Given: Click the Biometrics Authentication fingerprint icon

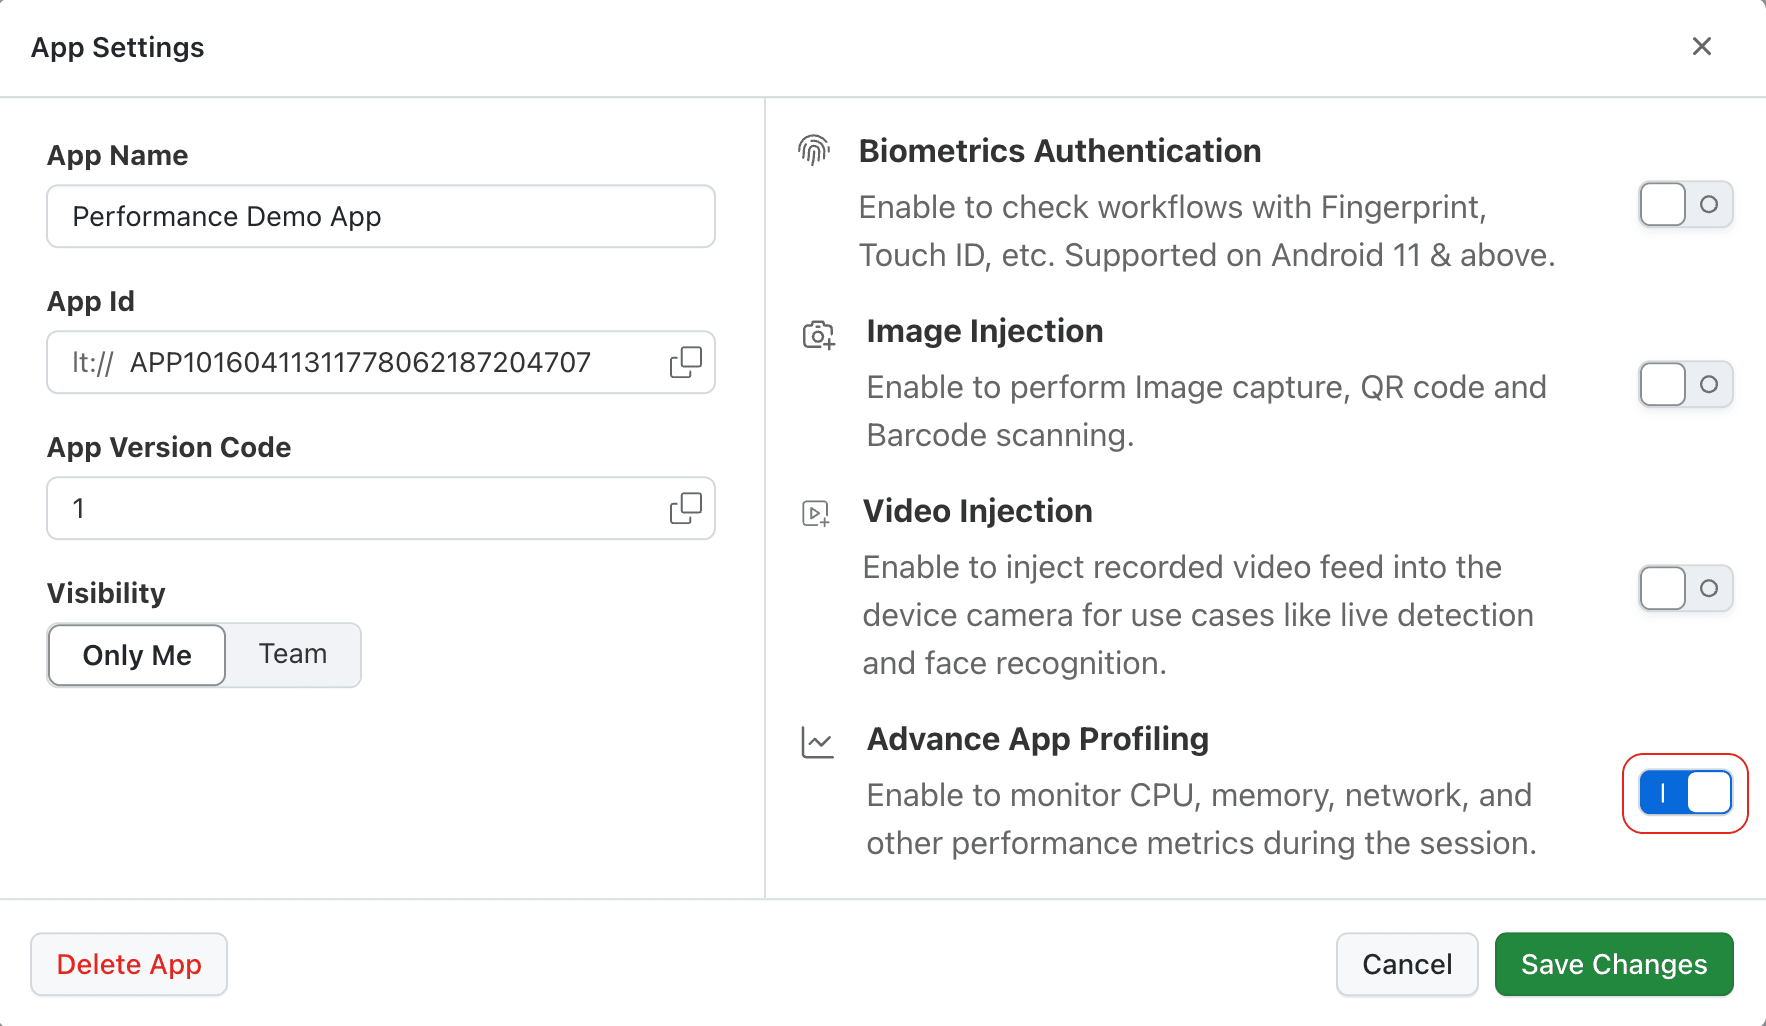Looking at the screenshot, I should click(x=814, y=150).
